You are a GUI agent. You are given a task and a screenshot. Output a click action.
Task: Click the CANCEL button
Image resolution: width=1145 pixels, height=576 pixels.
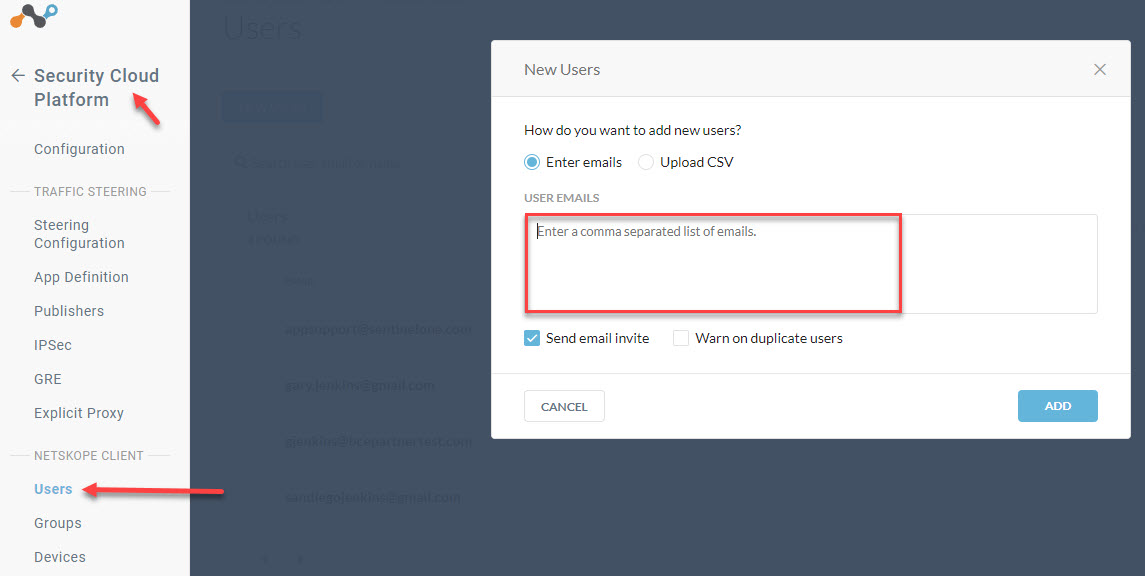coord(564,406)
